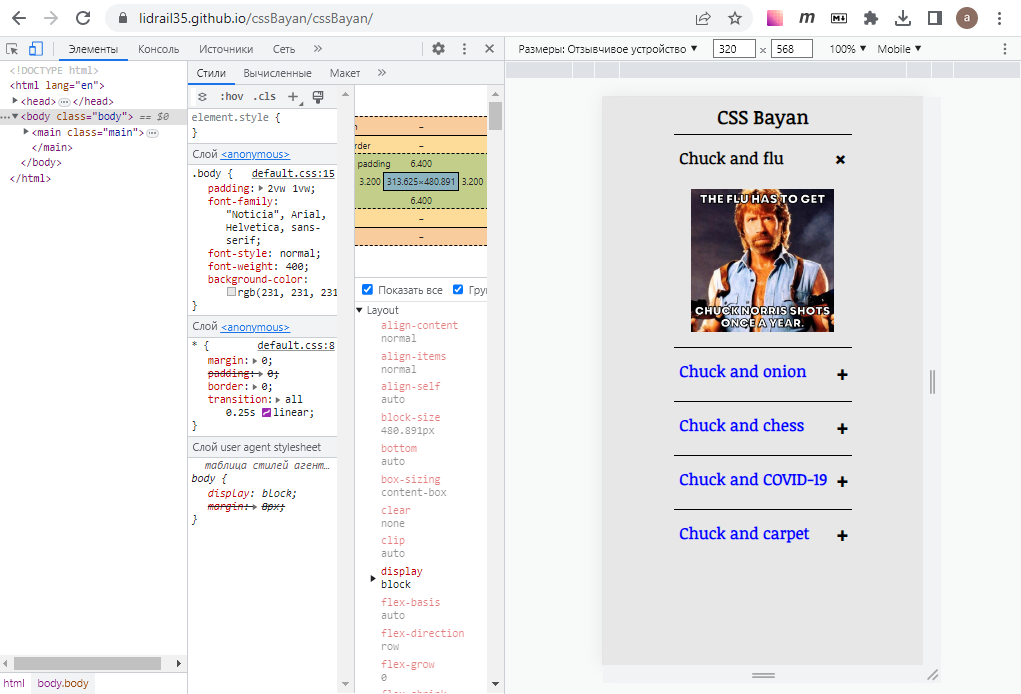The width and height of the screenshot is (1021, 694).
Task: Select the inspect element tool icon
Action: [x=12, y=48]
